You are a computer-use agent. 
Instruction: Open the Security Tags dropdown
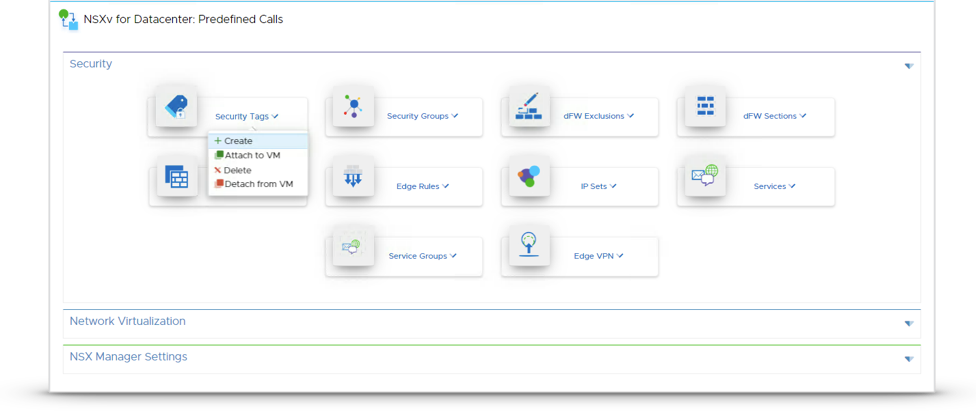click(x=247, y=116)
